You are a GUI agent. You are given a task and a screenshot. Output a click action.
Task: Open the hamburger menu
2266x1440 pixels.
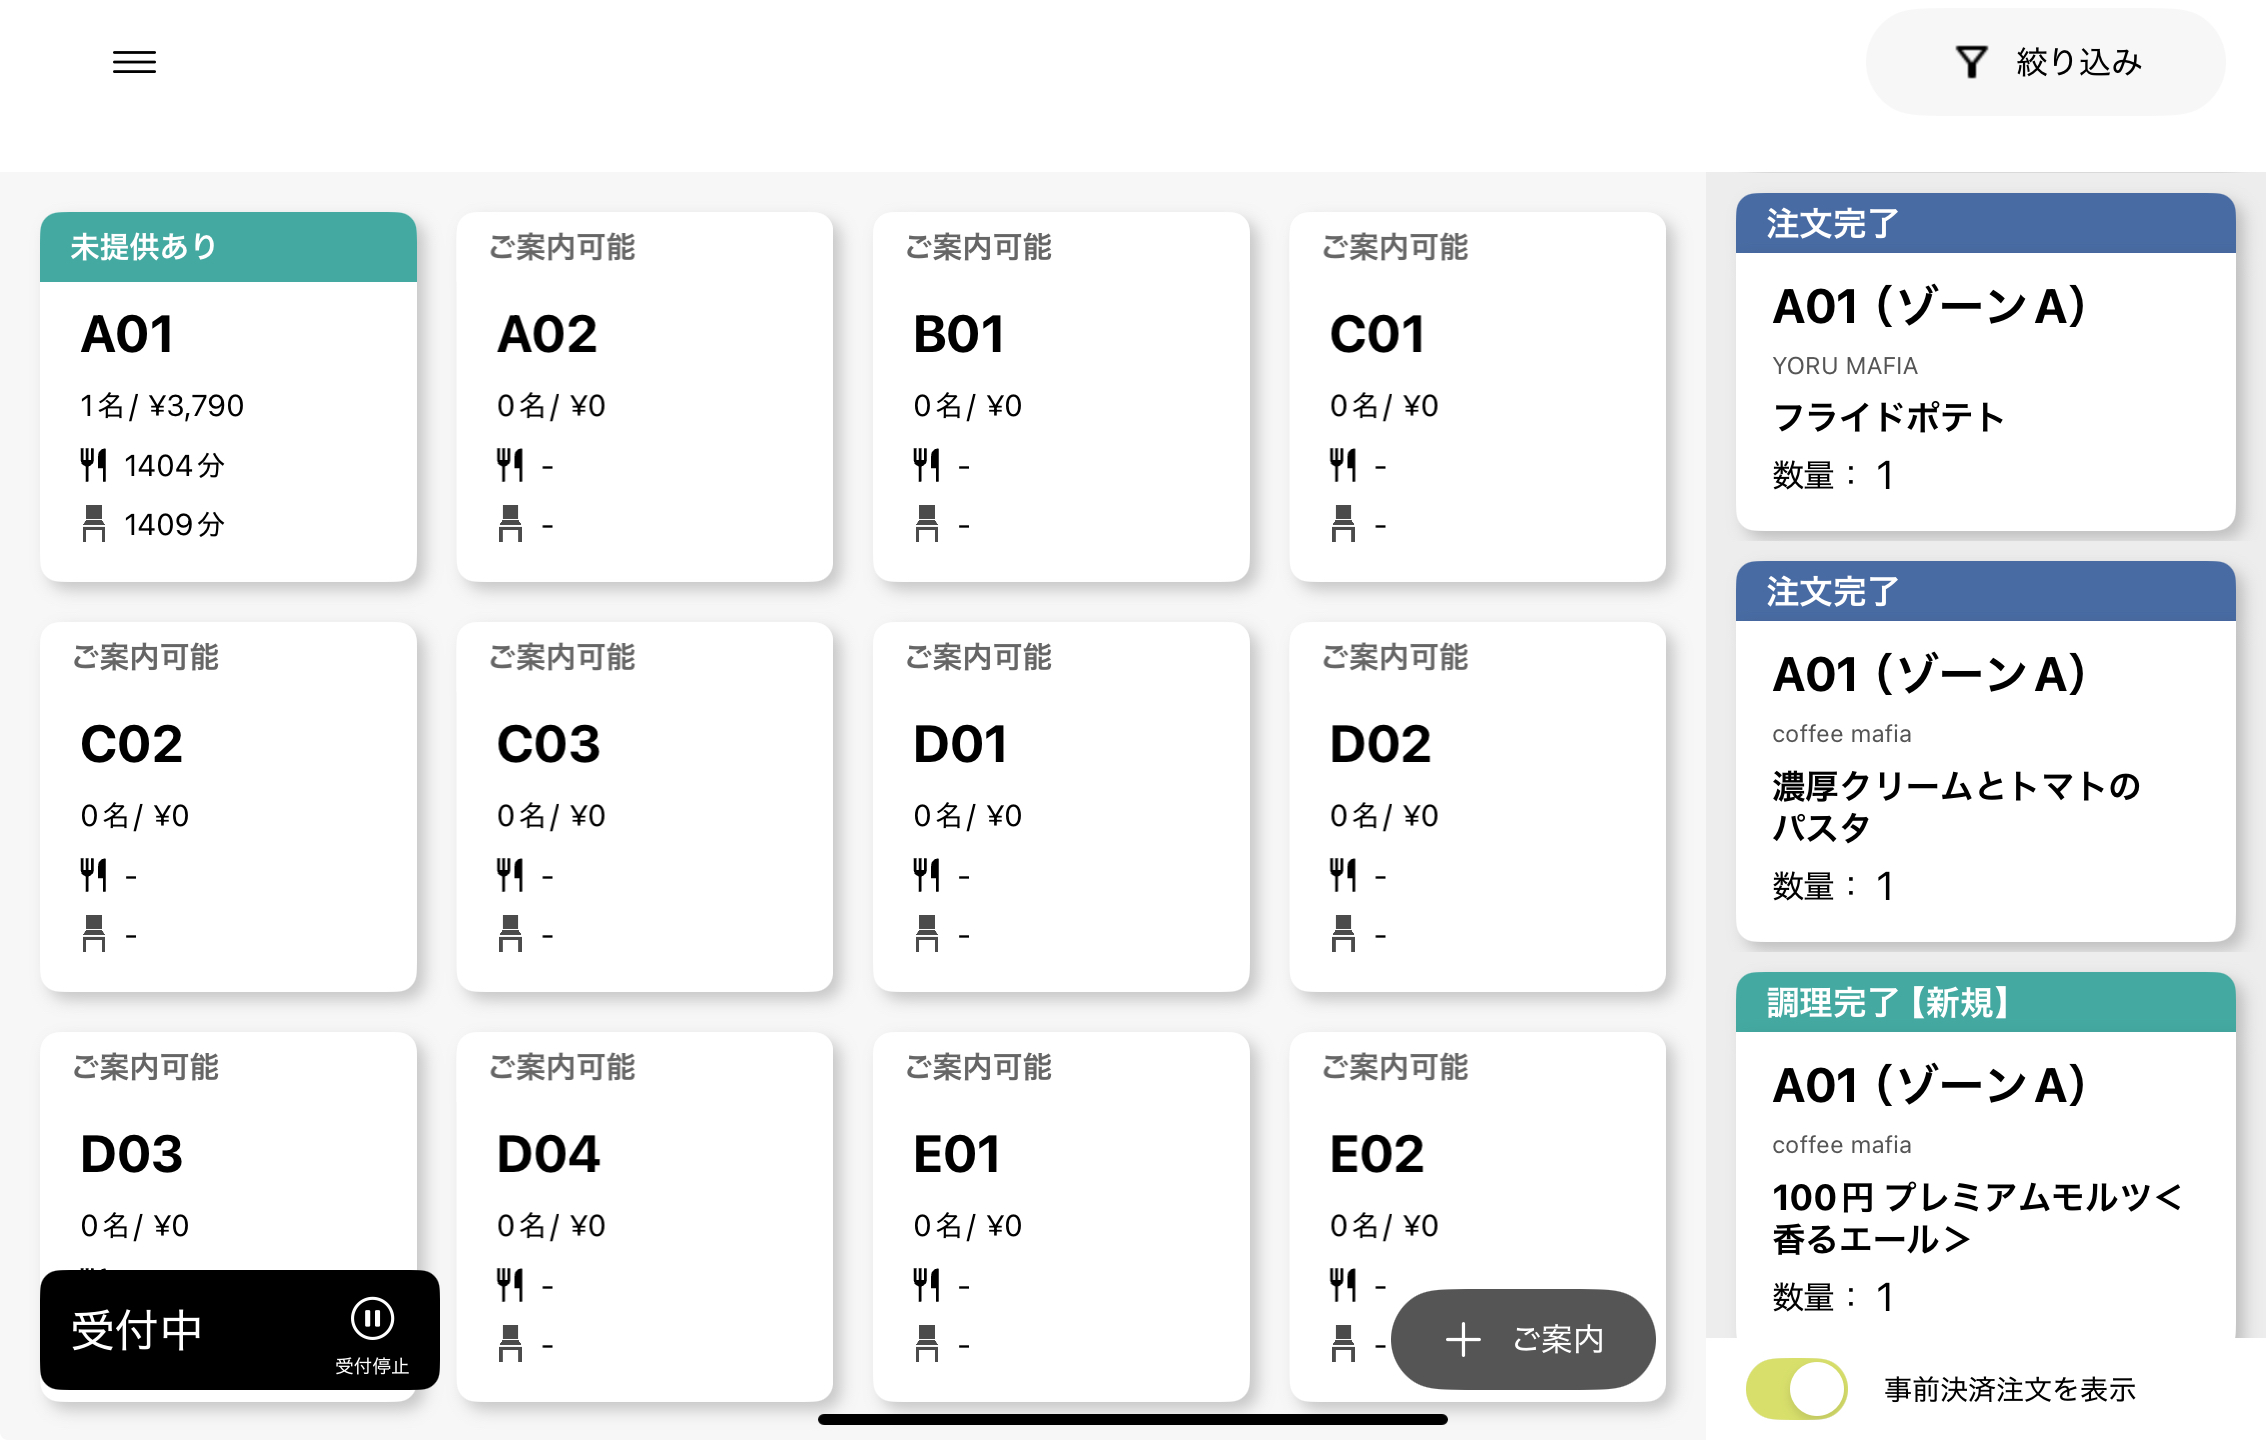134,62
